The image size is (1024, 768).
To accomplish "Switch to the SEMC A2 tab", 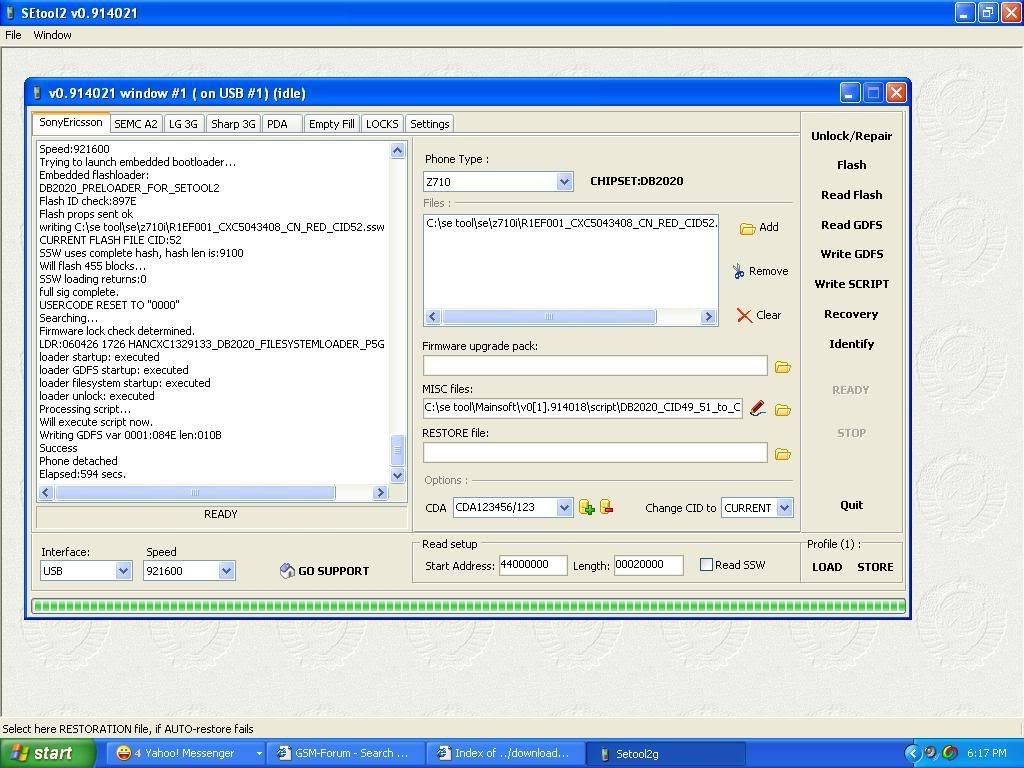I will point(136,124).
